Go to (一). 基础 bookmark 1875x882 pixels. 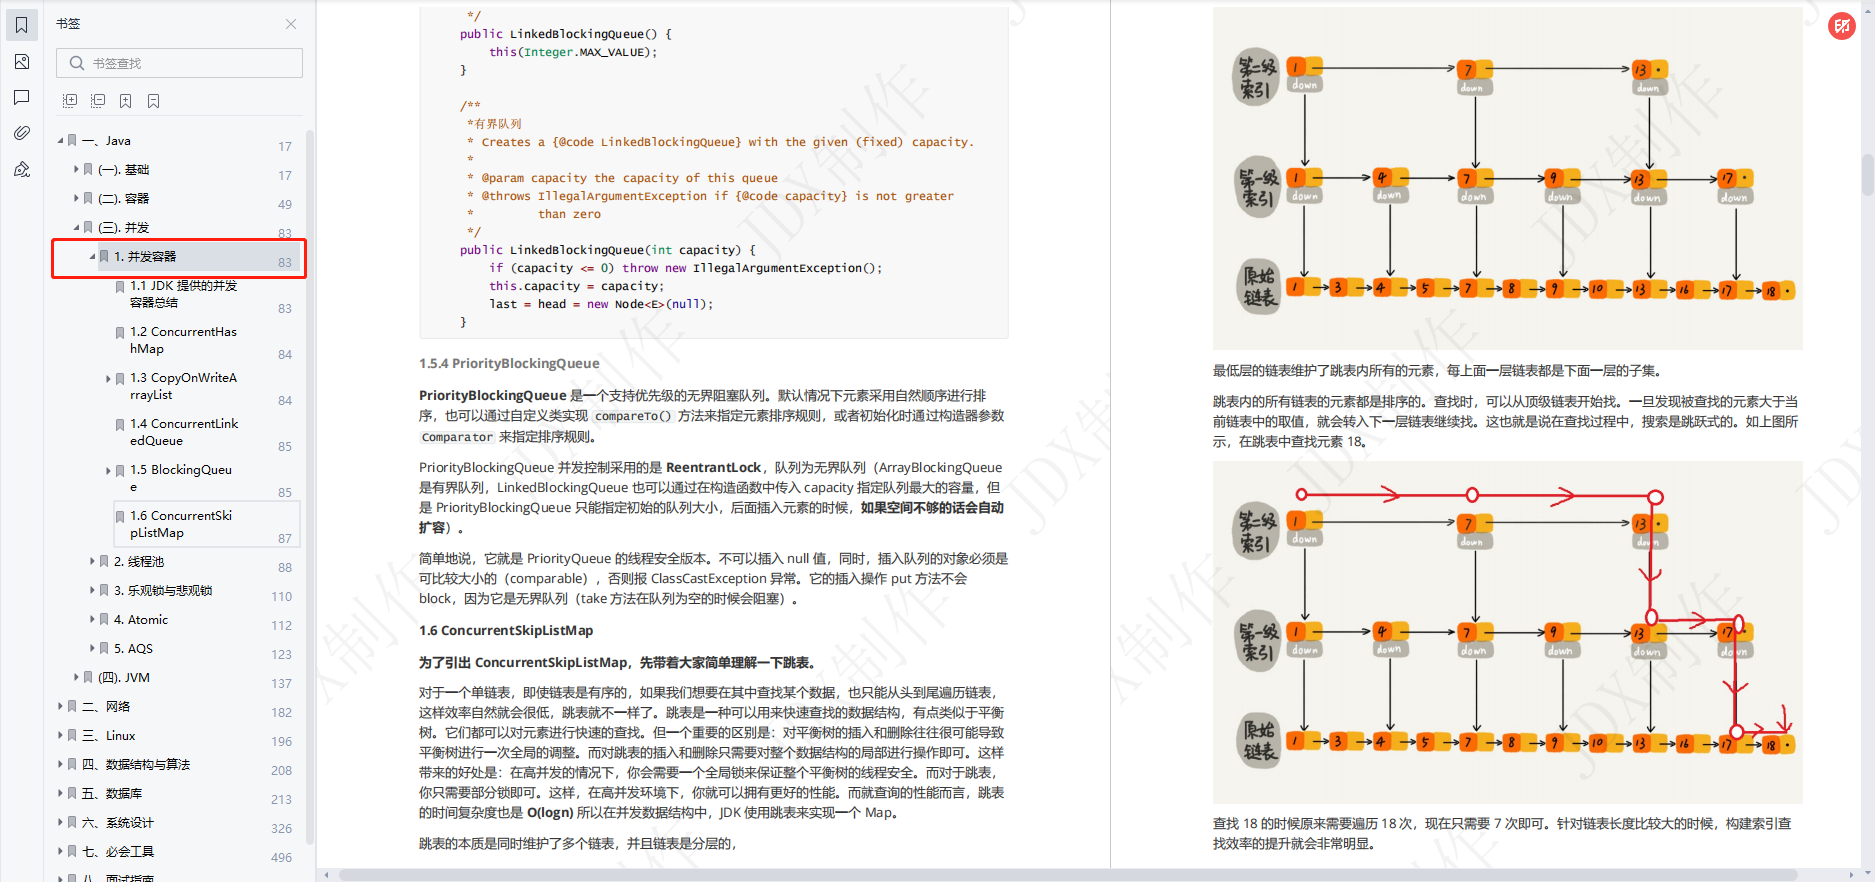123,170
